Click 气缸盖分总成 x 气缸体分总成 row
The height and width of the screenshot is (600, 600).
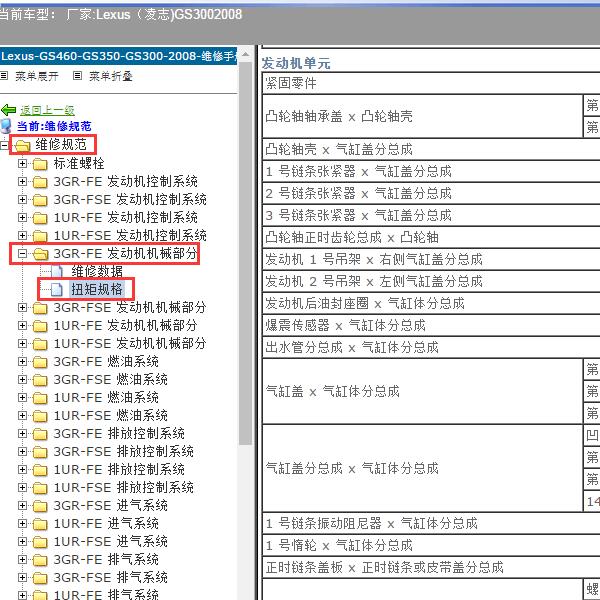tap(422, 468)
